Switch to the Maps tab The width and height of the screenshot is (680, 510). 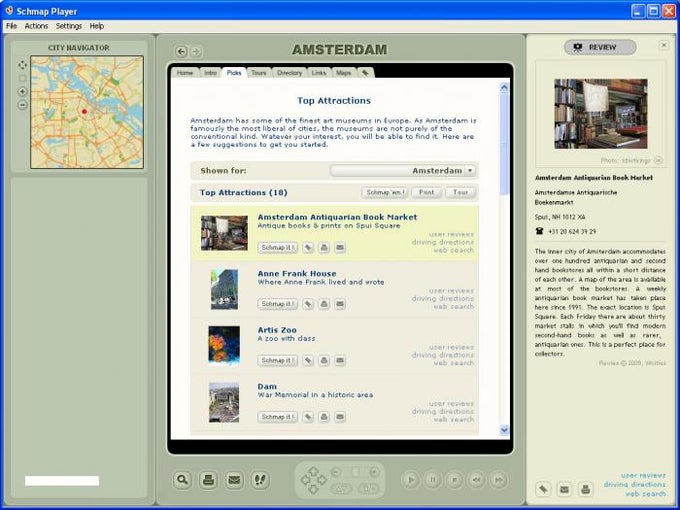tap(343, 73)
